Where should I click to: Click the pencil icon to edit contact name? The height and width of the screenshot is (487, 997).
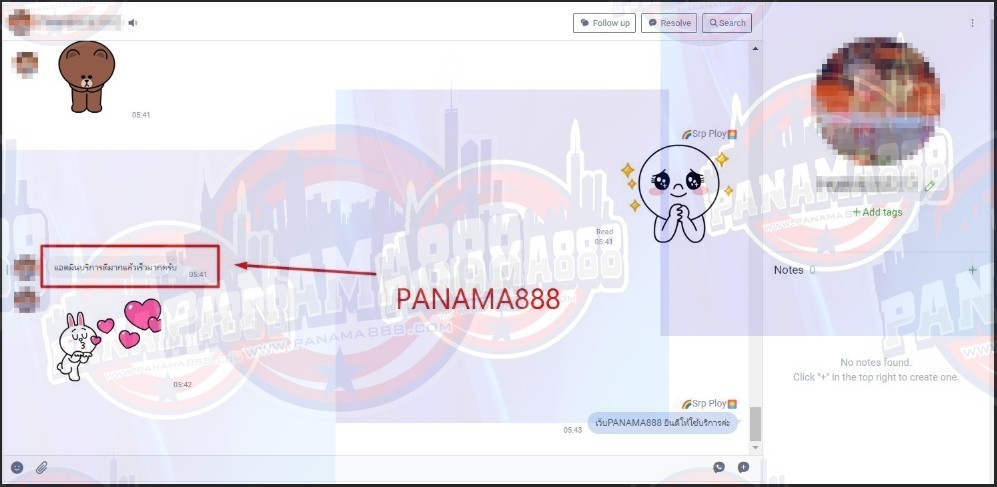click(930, 186)
